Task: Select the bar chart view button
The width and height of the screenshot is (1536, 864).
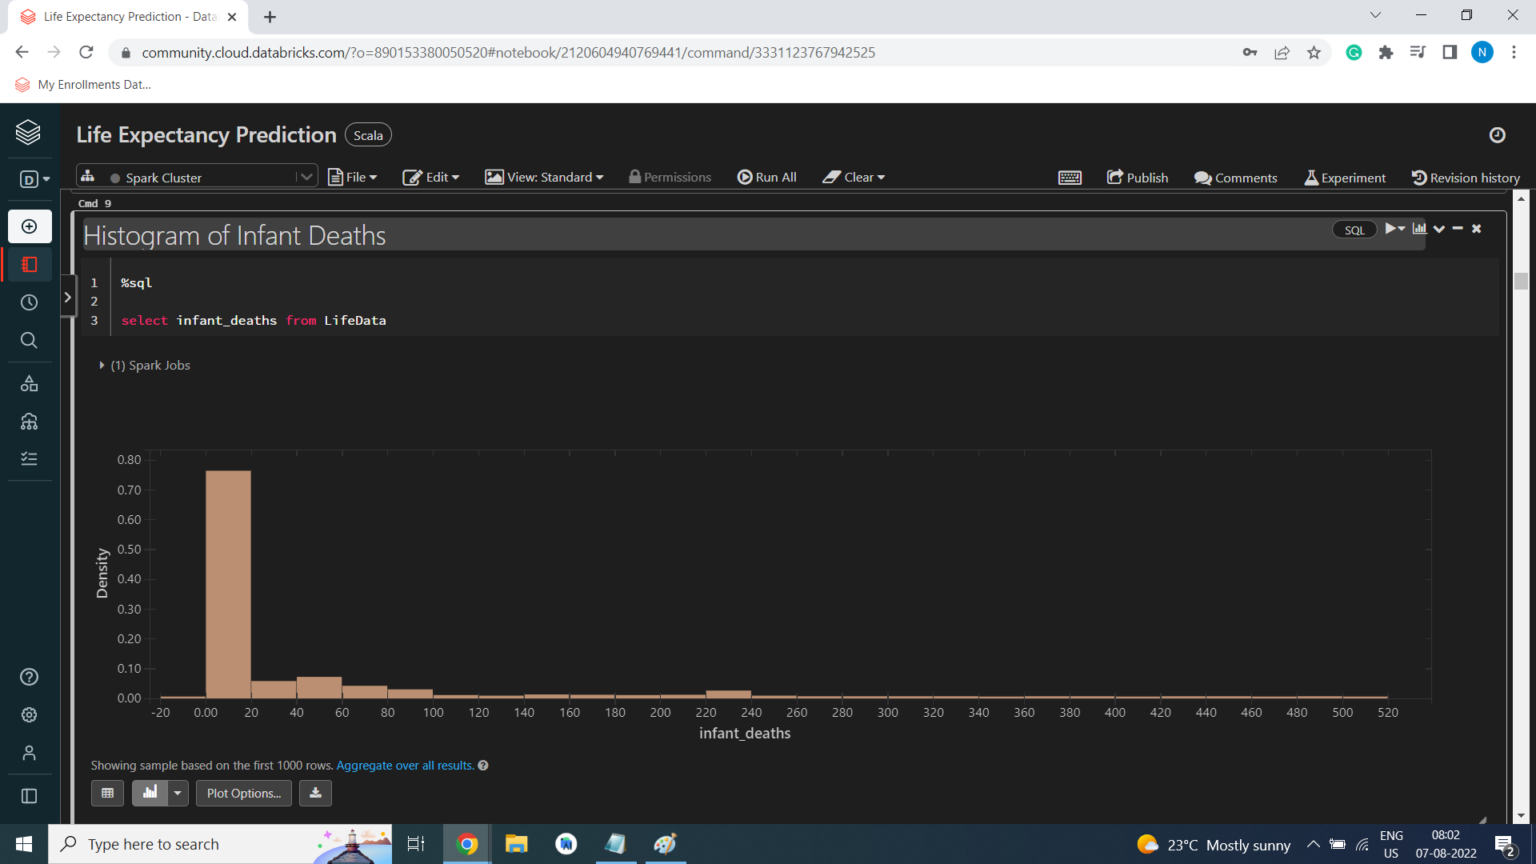Action: tap(150, 793)
